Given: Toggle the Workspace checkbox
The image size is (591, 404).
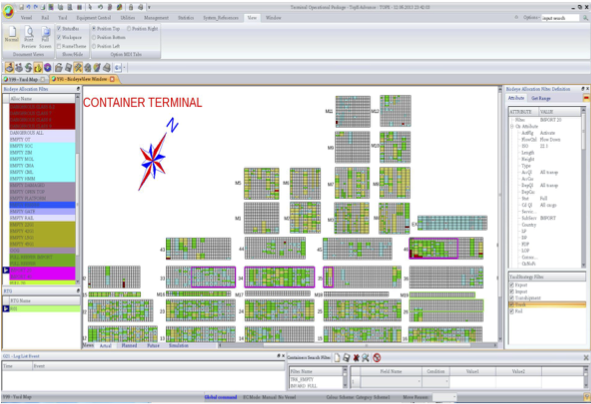Looking at the screenshot, I should coord(59,37).
